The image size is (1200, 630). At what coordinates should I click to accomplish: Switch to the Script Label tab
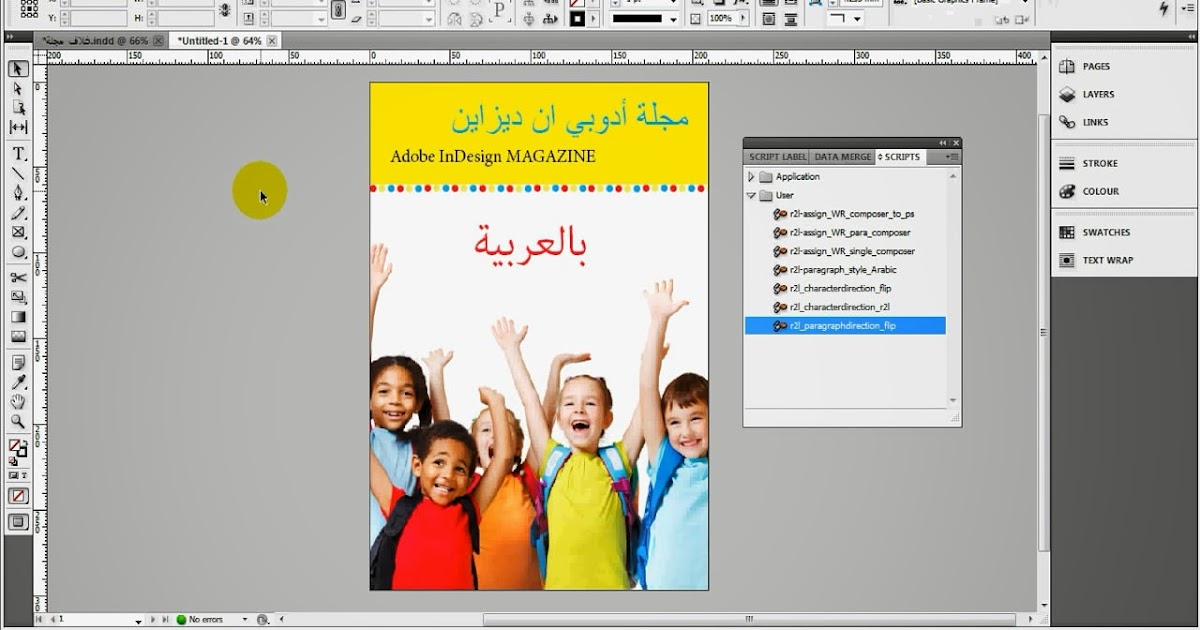[778, 157]
